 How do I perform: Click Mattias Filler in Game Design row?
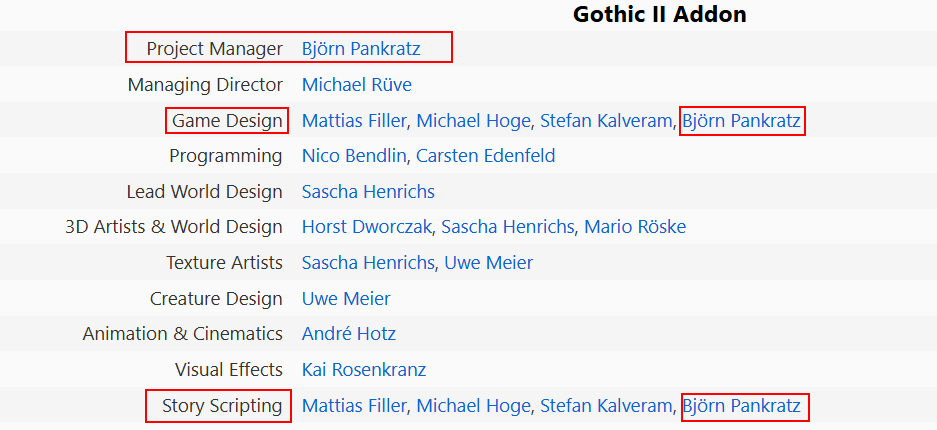pyautogui.click(x=354, y=121)
